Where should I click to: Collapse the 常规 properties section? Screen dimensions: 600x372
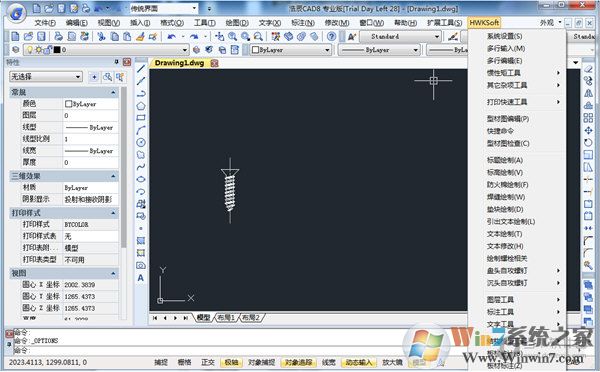click(113, 92)
